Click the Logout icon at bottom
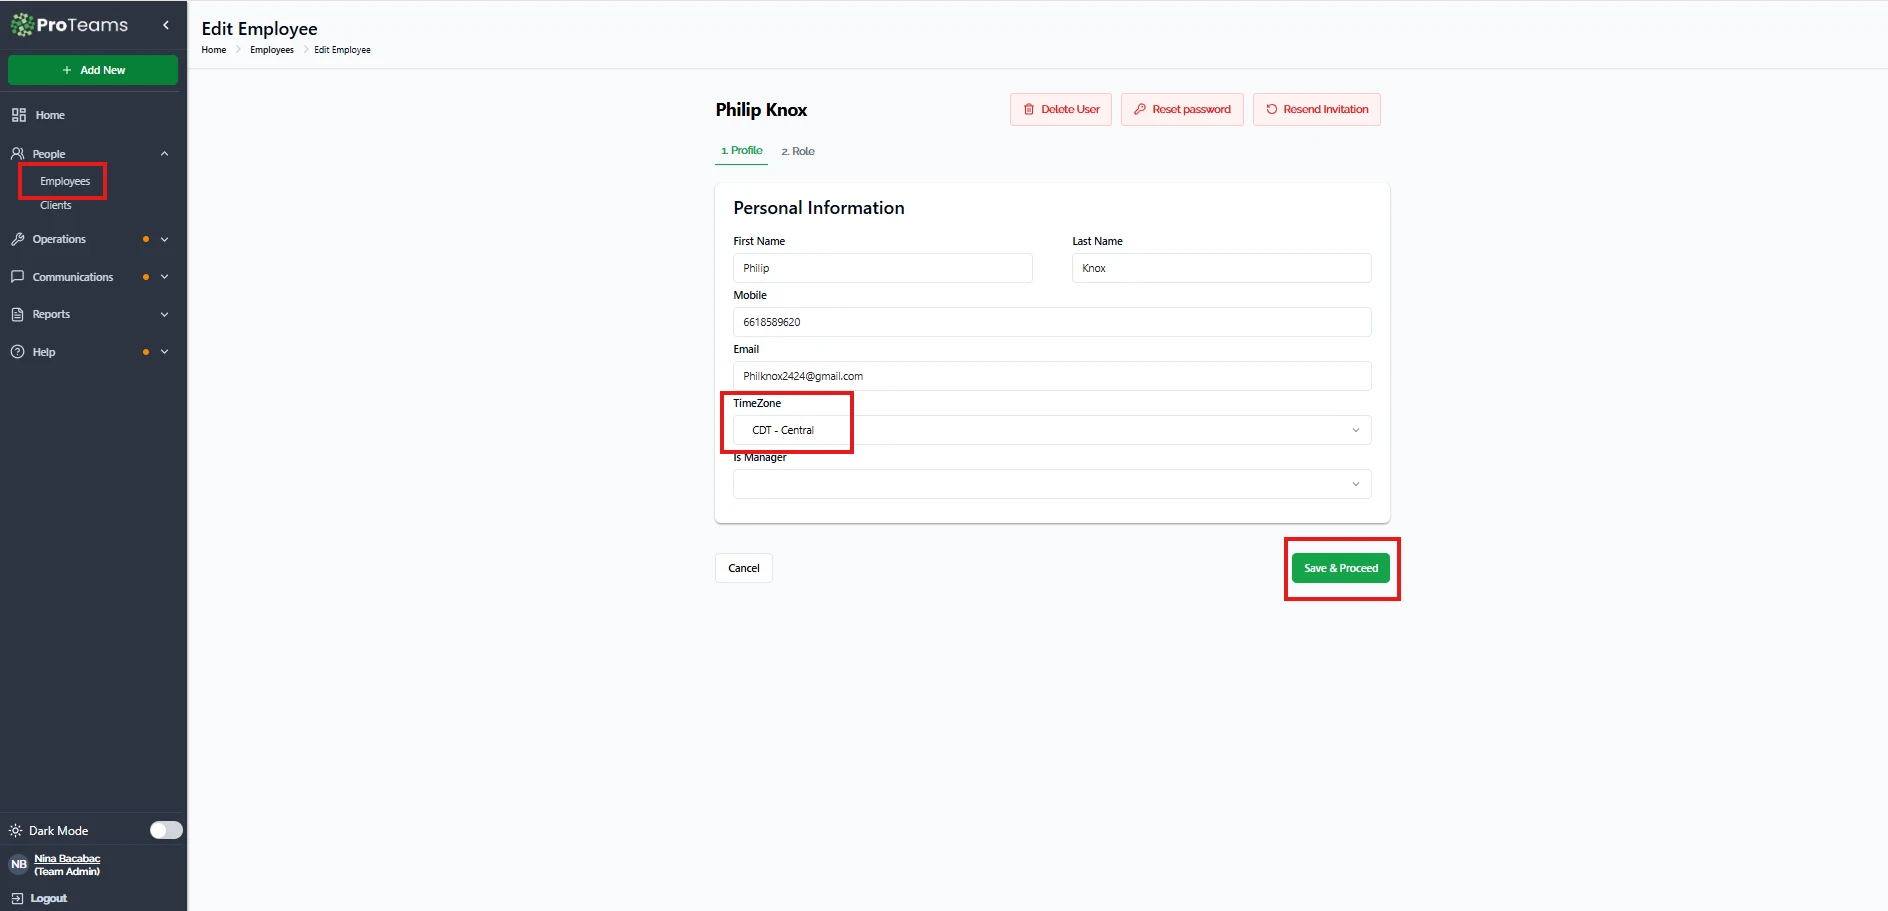The width and height of the screenshot is (1888, 911). 17,898
